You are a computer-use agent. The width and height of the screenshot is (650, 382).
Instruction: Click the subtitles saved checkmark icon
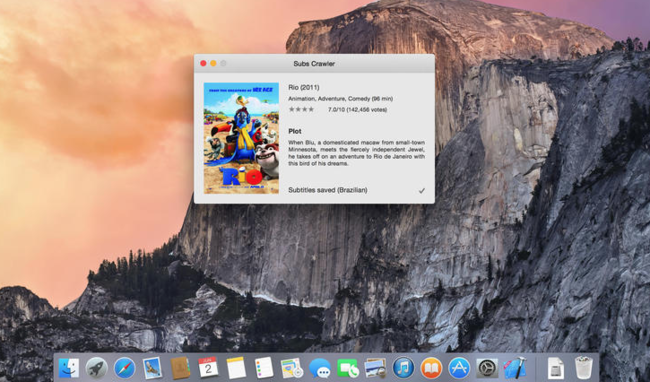pos(422,191)
